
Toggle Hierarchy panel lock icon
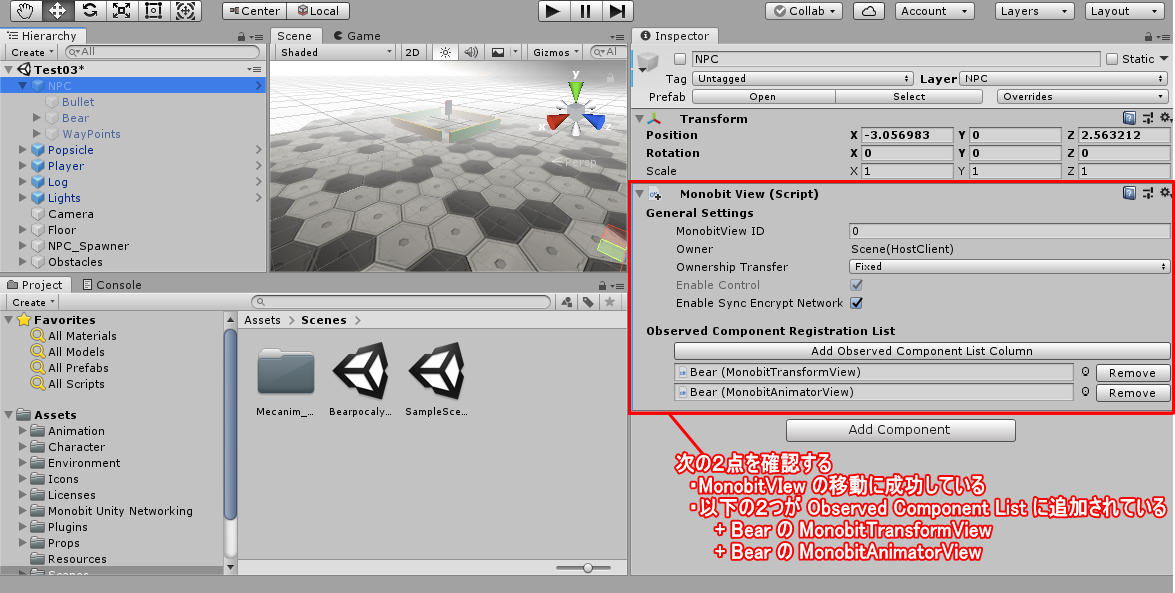[x=241, y=36]
